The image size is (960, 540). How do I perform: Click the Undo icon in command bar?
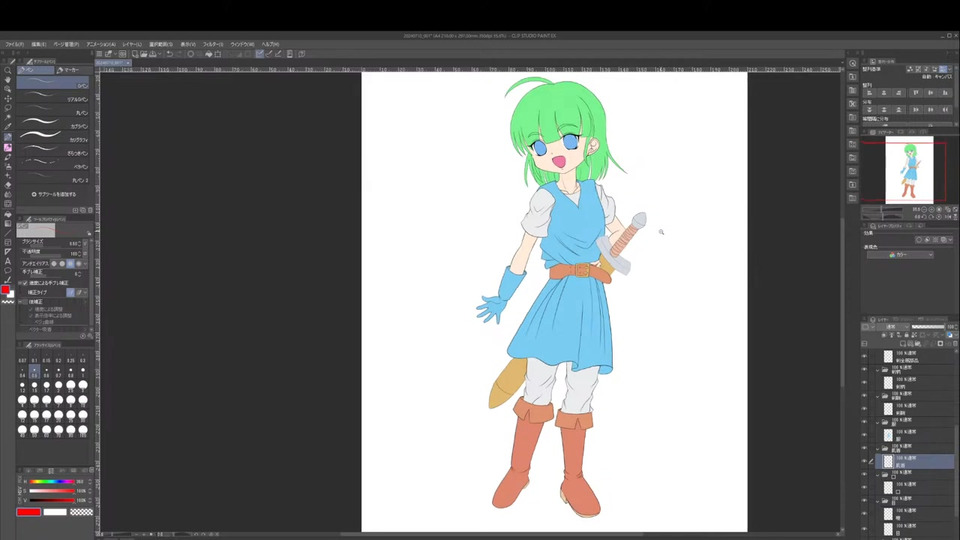click(x=170, y=54)
